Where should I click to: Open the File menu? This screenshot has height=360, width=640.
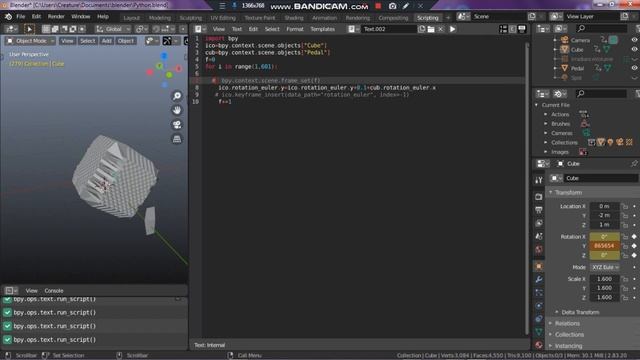[20, 17]
